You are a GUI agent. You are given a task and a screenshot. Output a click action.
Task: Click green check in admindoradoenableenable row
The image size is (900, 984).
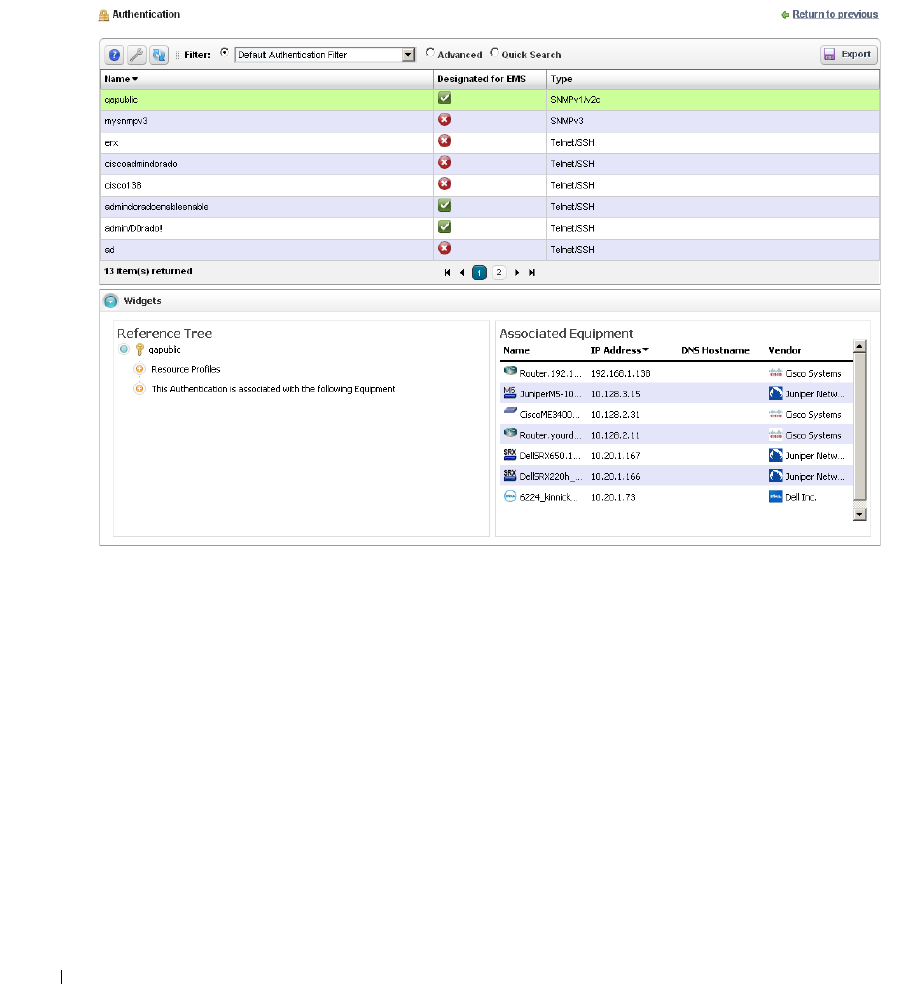point(444,205)
